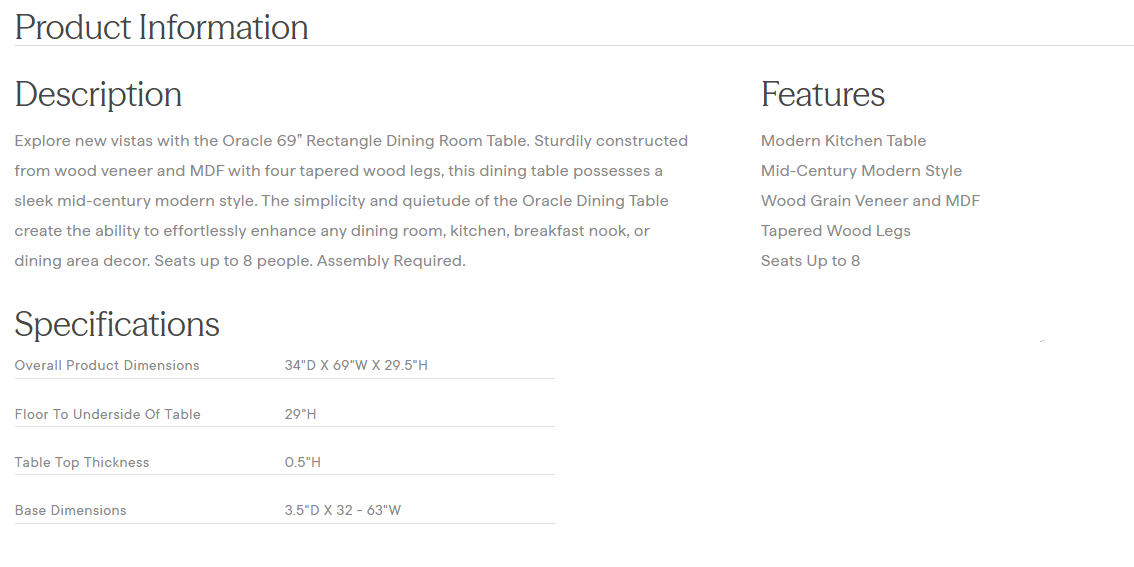Click the Base Dimensions label
Image resolution: width=1134 pixels, height=567 pixels.
pos(70,510)
